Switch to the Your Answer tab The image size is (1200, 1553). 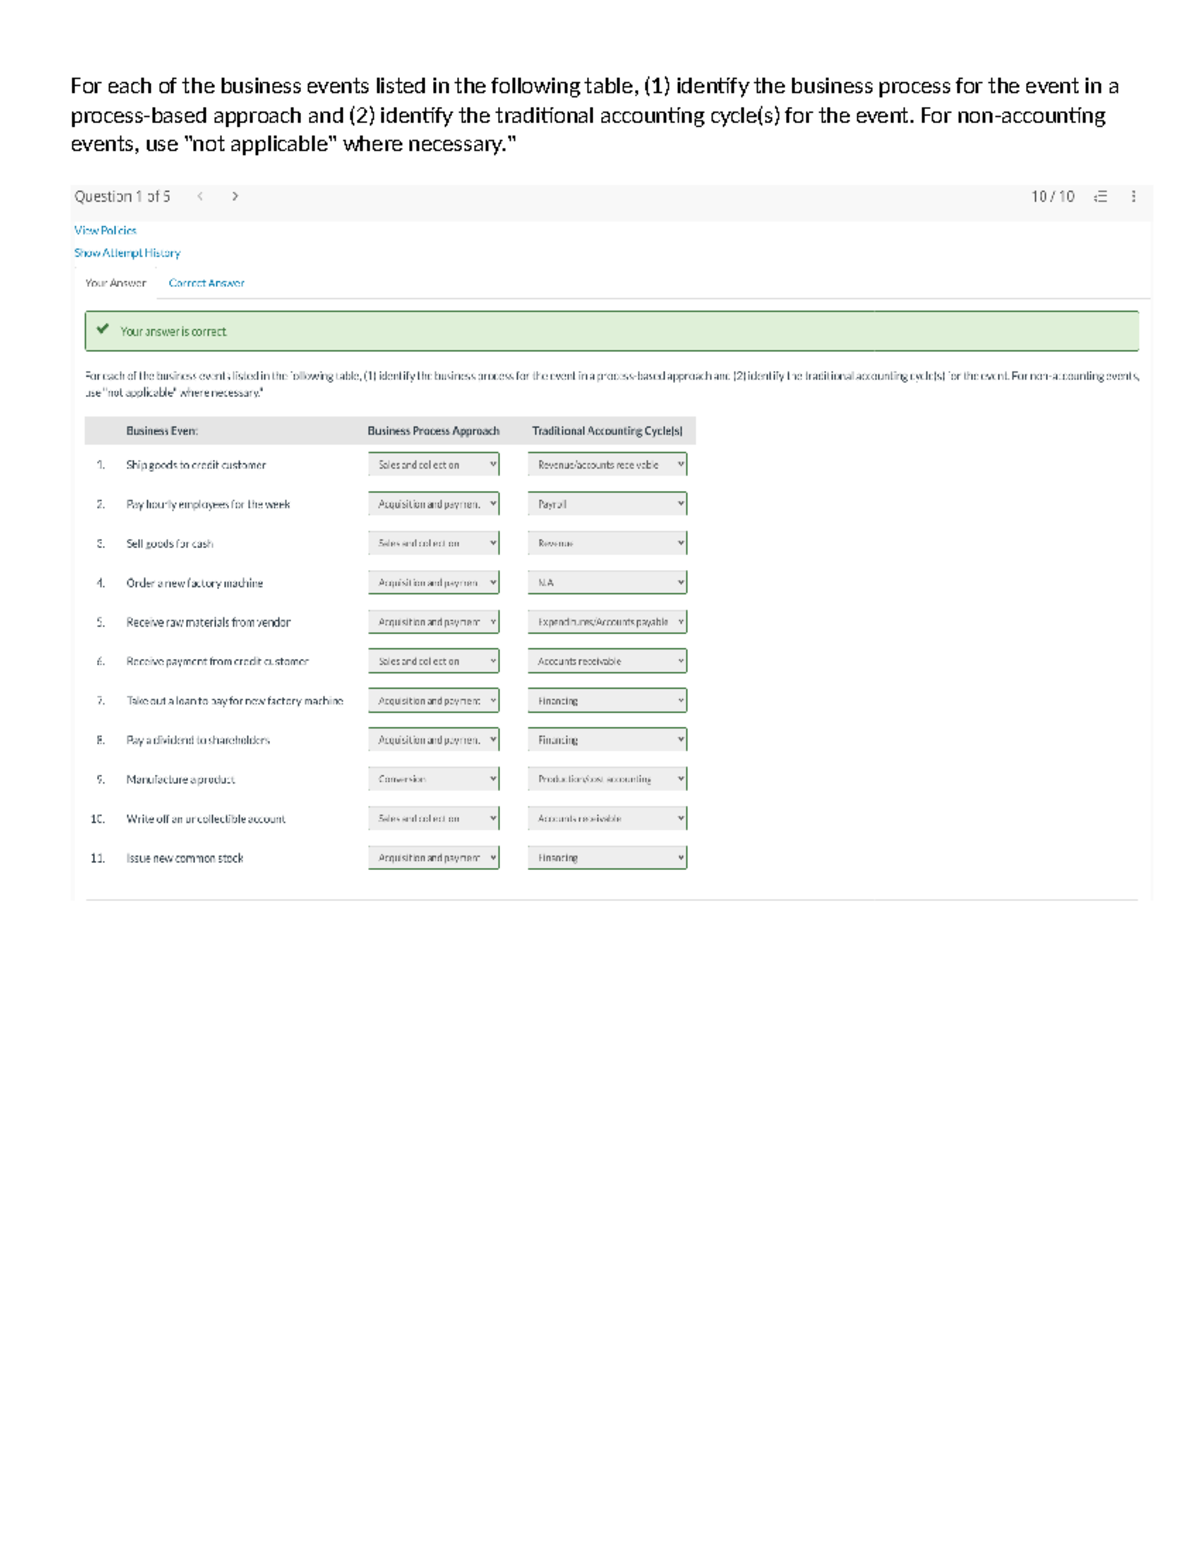(116, 283)
